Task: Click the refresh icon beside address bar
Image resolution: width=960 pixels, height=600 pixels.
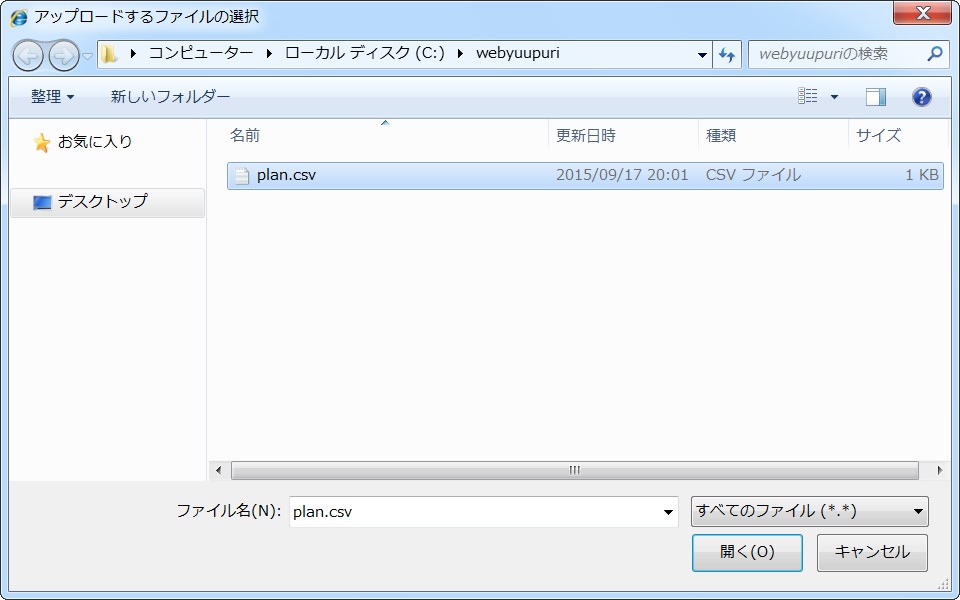Action: pyautogui.click(x=727, y=55)
